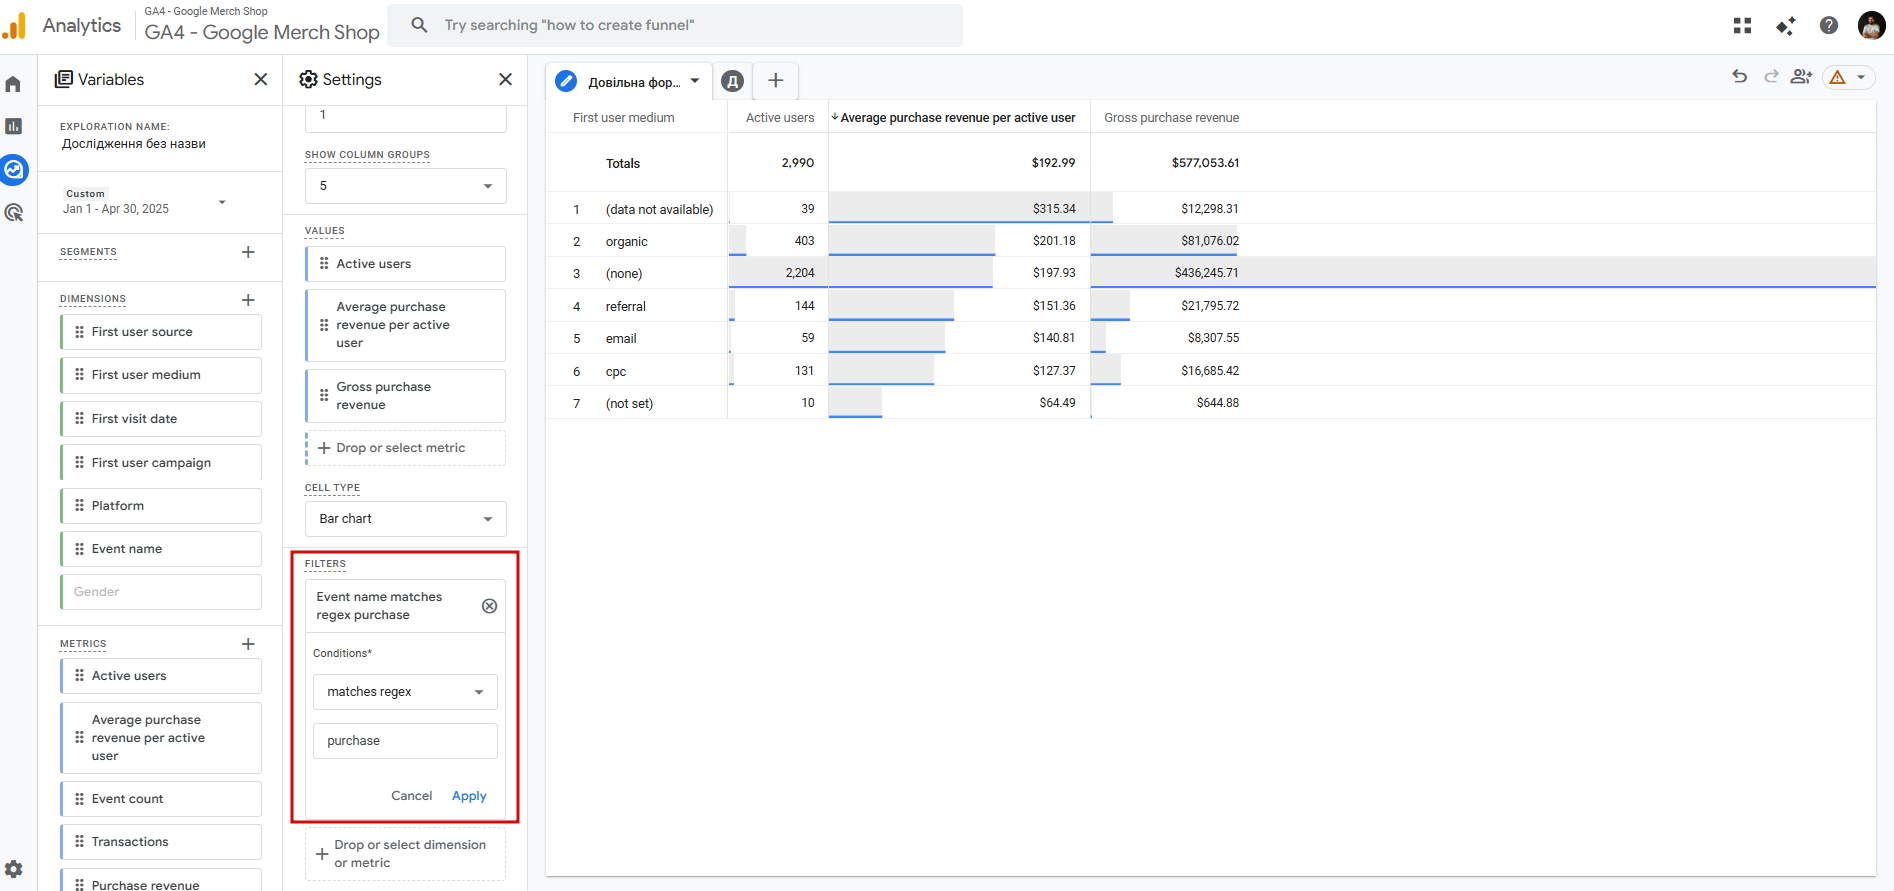Image resolution: width=1894 pixels, height=891 pixels.
Task: Click the filter expression field containing purchase
Action: 405,741
